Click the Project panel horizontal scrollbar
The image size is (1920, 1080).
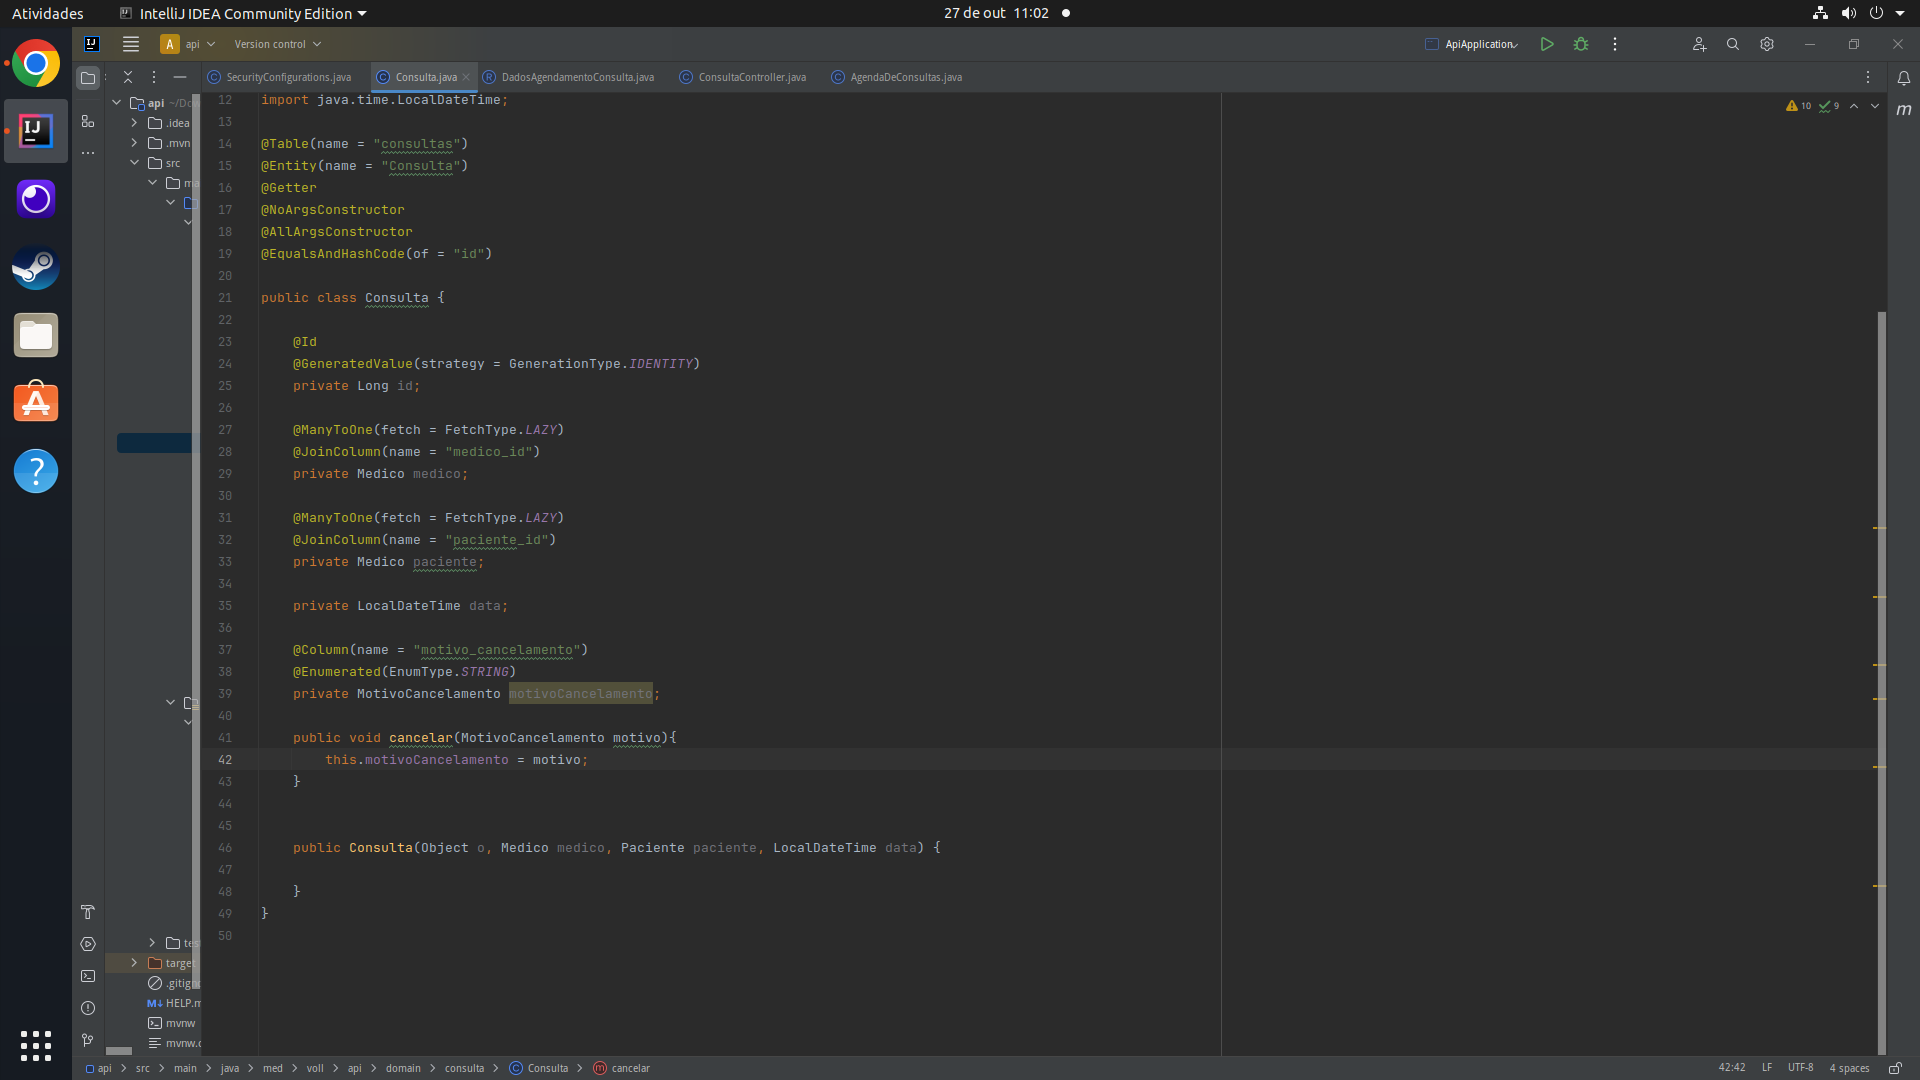tap(119, 1051)
